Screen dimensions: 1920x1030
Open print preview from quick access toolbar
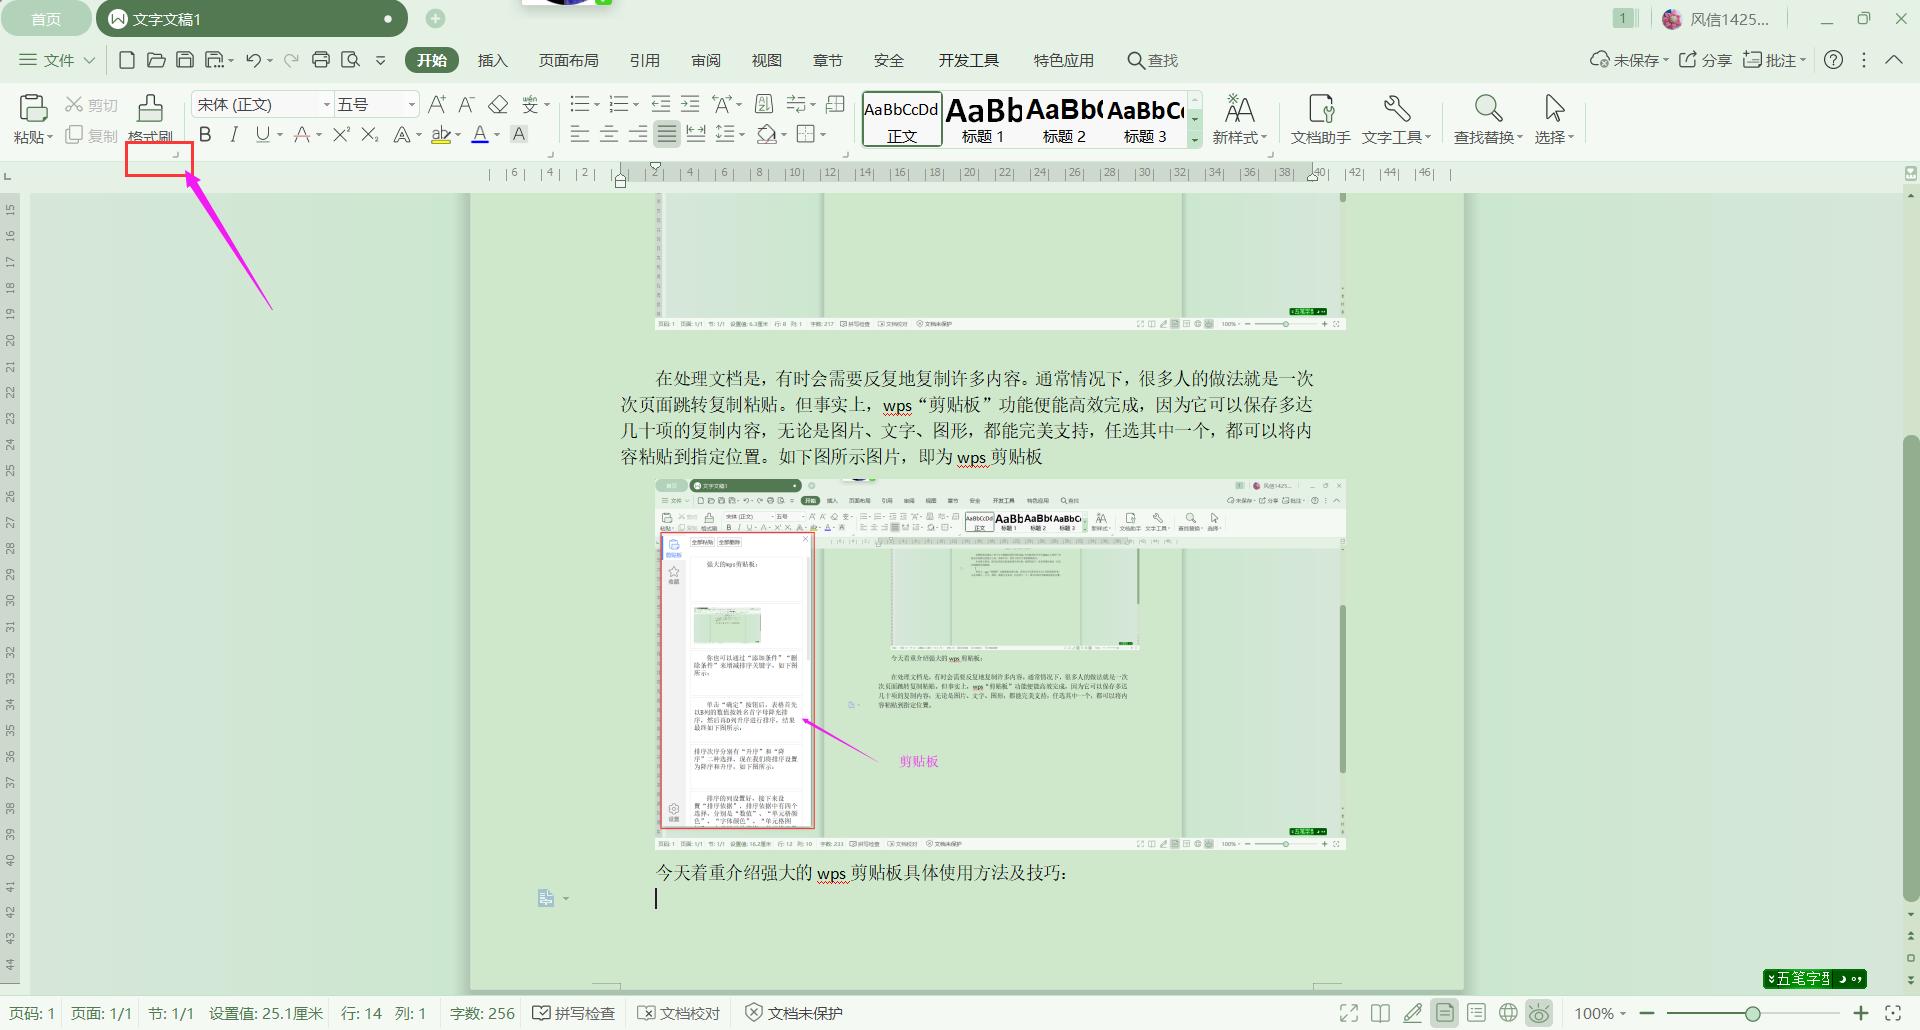pyautogui.click(x=350, y=60)
